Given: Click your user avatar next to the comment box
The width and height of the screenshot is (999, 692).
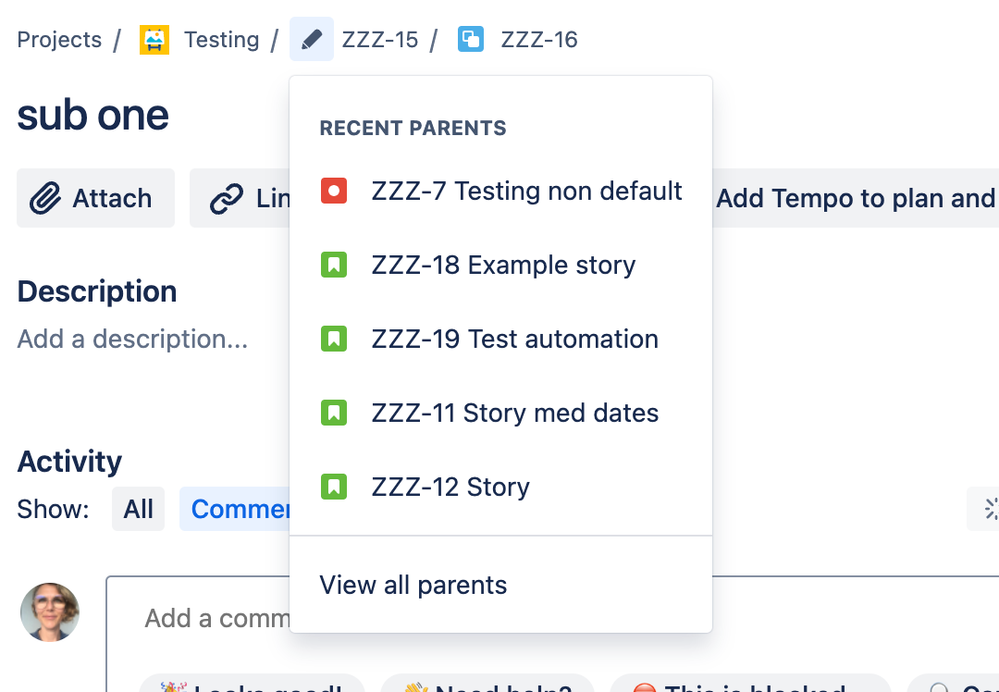Looking at the screenshot, I should [49, 612].
